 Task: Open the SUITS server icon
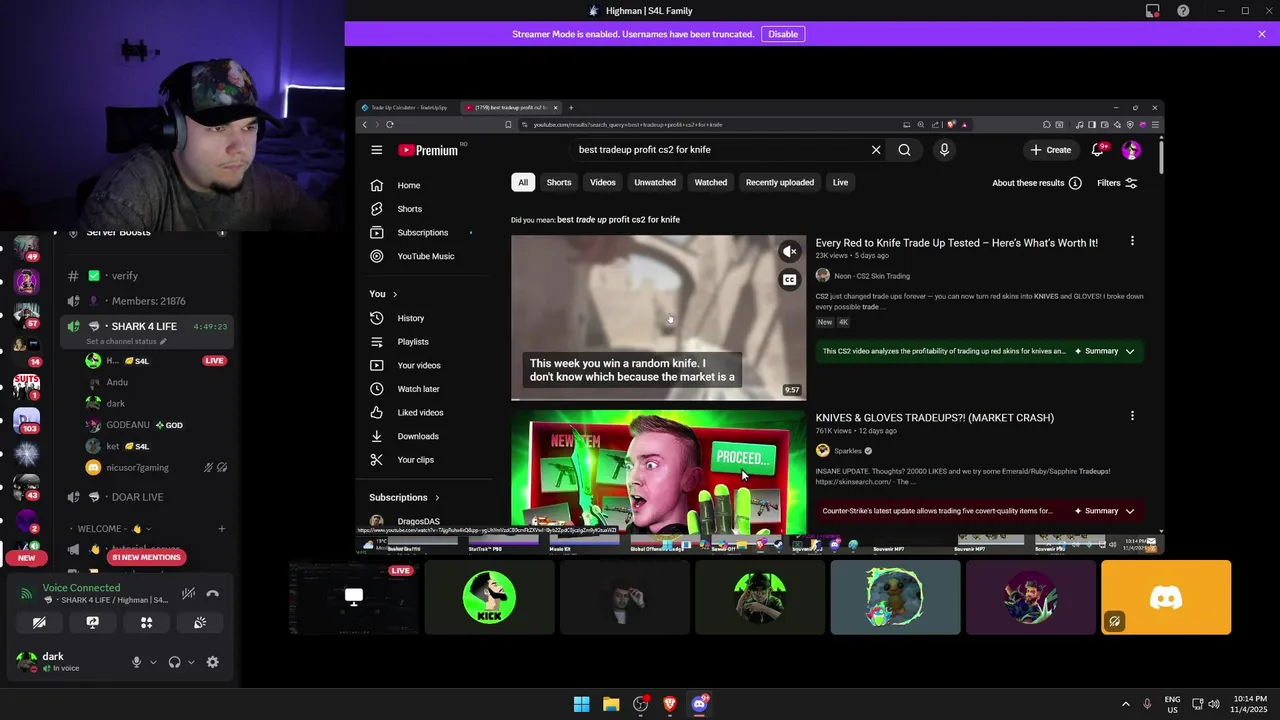pos(26,385)
